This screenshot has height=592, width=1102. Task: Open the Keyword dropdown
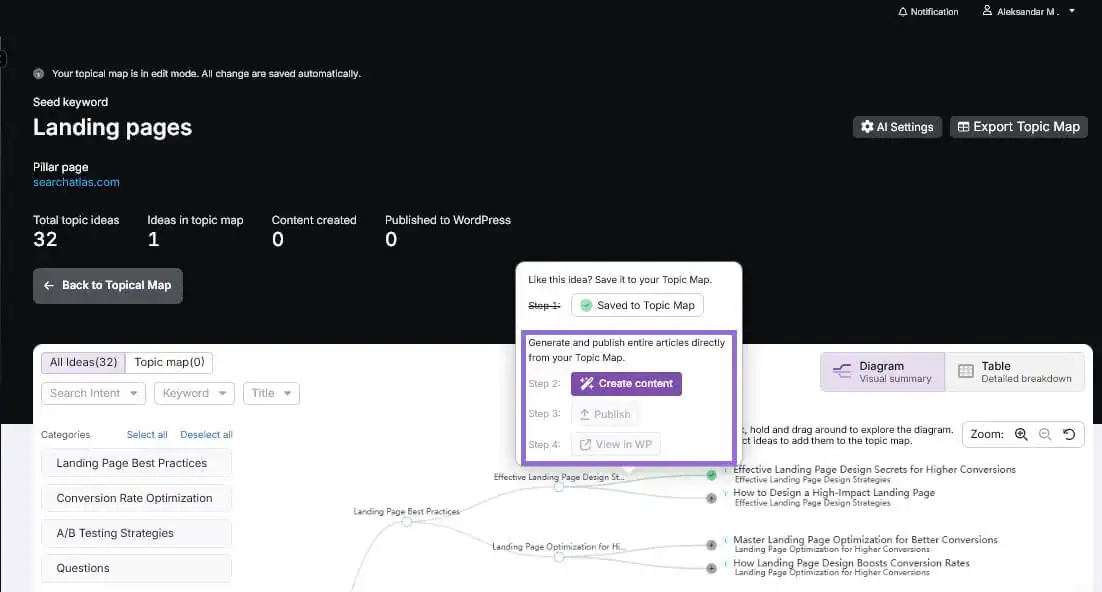click(194, 393)
